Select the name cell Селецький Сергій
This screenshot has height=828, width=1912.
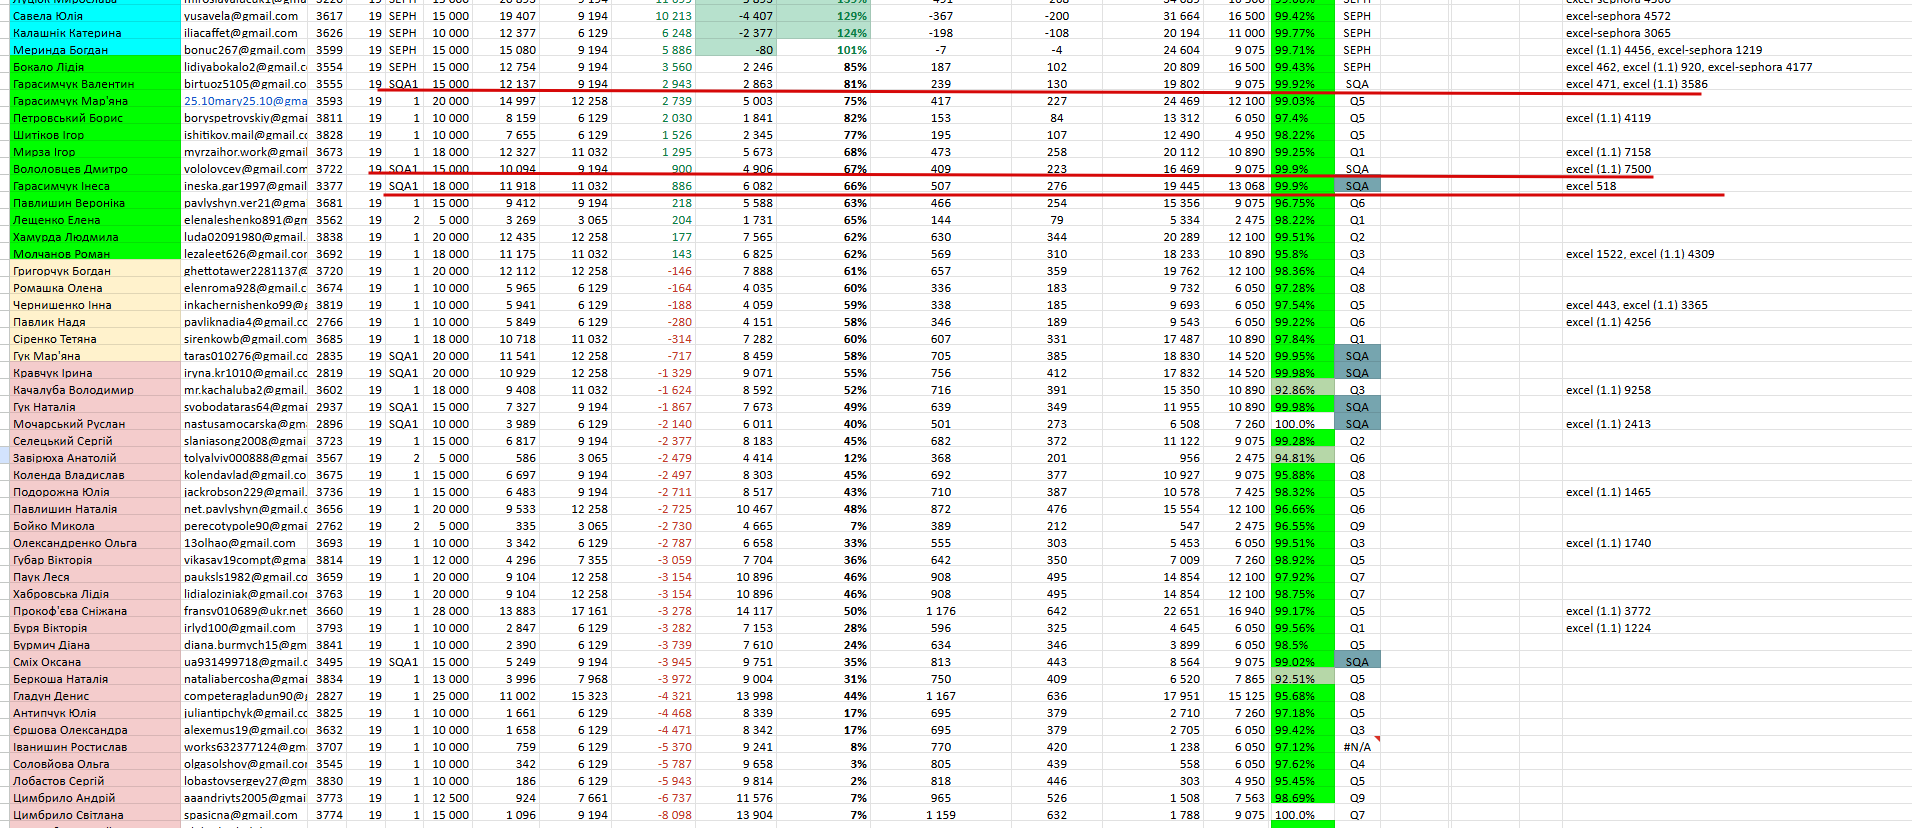click(96, 441)
